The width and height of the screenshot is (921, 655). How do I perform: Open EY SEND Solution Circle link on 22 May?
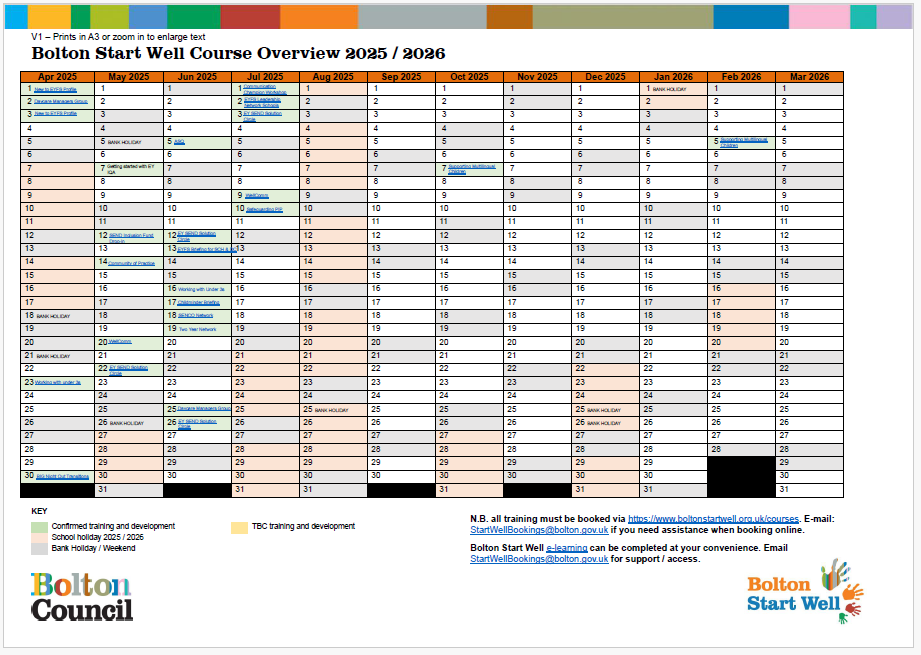(x=128, y=370)
